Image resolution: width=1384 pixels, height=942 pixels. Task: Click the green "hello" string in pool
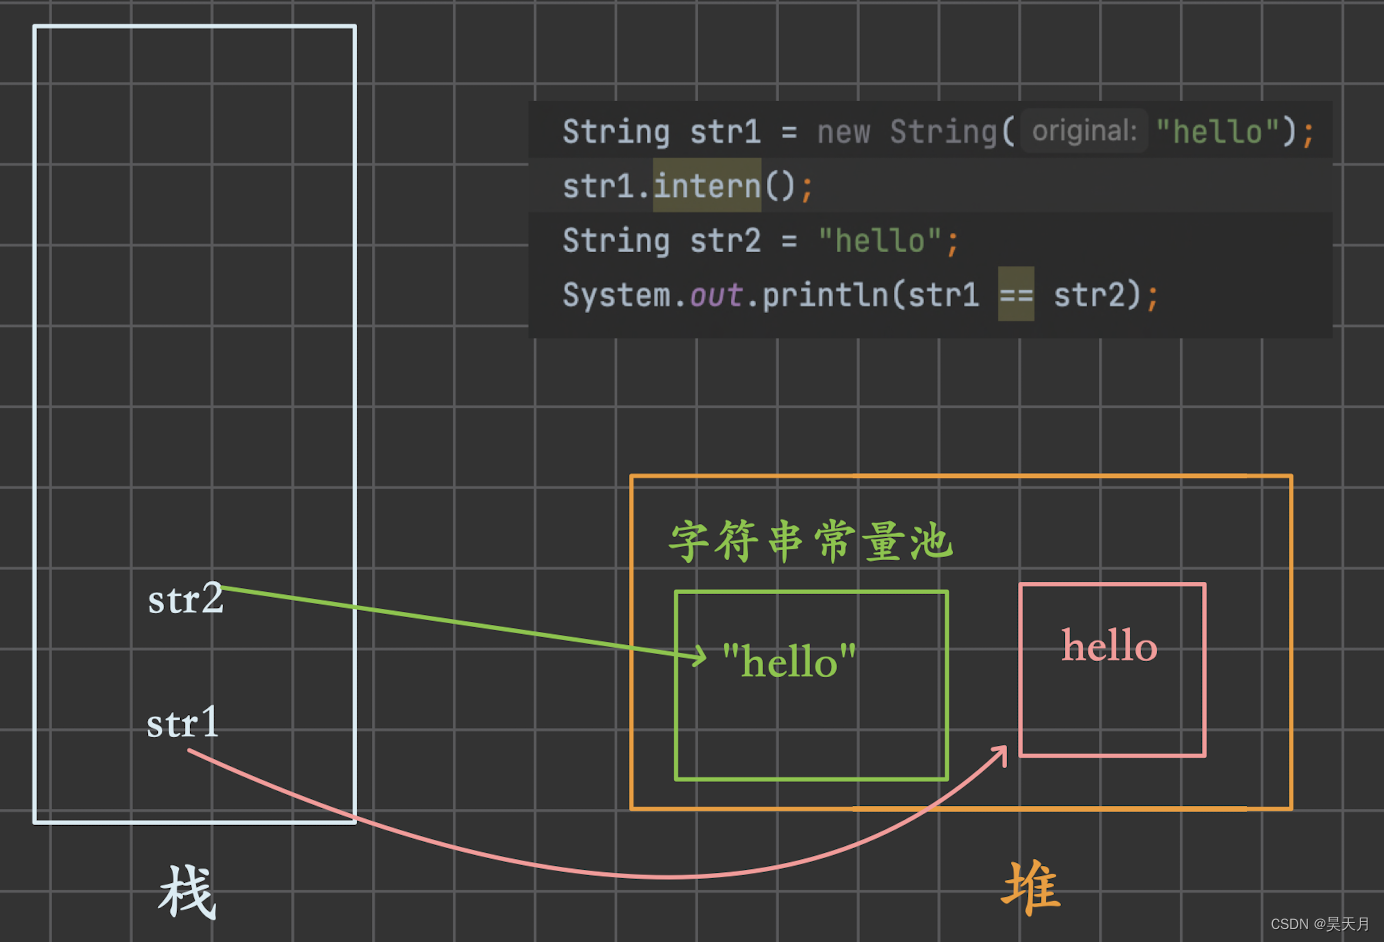pyautogui.click(x=789, y=661)
